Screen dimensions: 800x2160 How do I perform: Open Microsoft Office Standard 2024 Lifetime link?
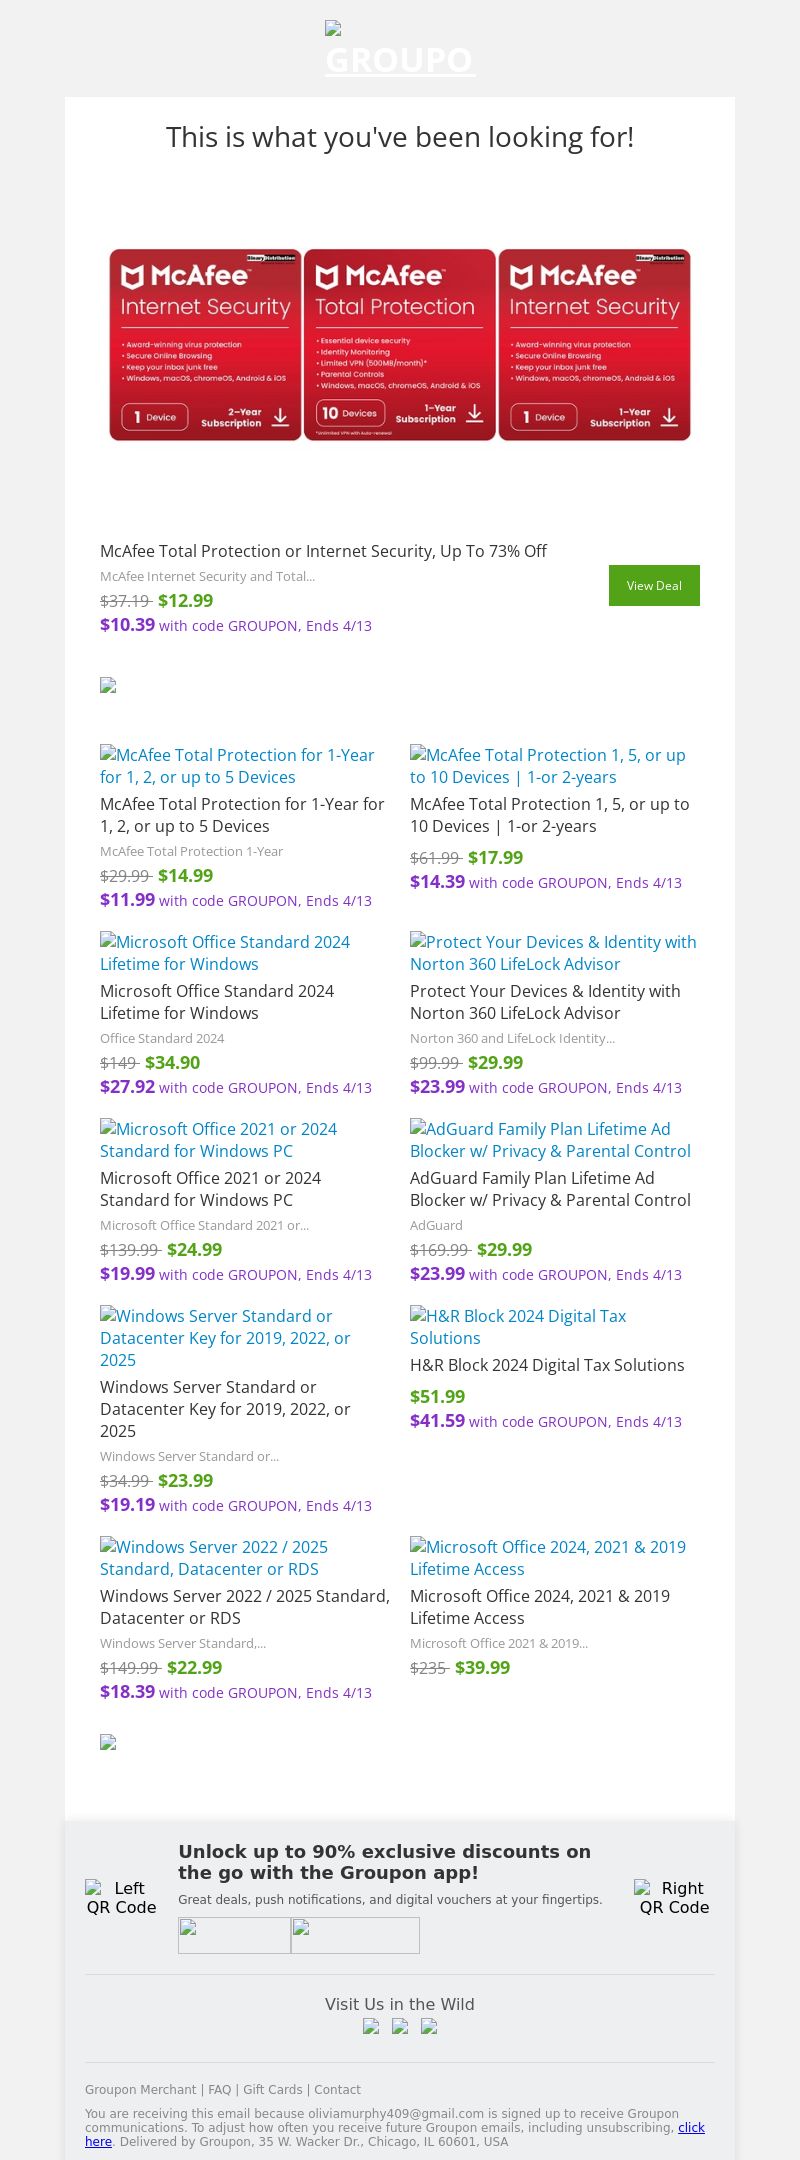click(x=225, y=953)
